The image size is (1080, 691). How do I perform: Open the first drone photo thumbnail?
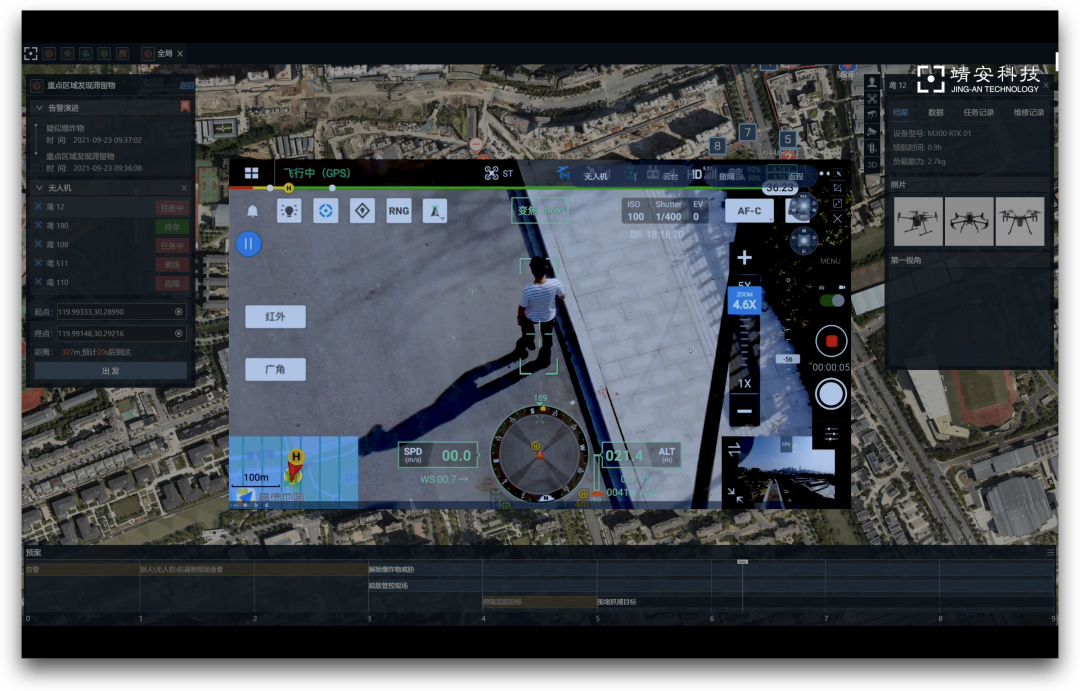click(x=917, y=221)
